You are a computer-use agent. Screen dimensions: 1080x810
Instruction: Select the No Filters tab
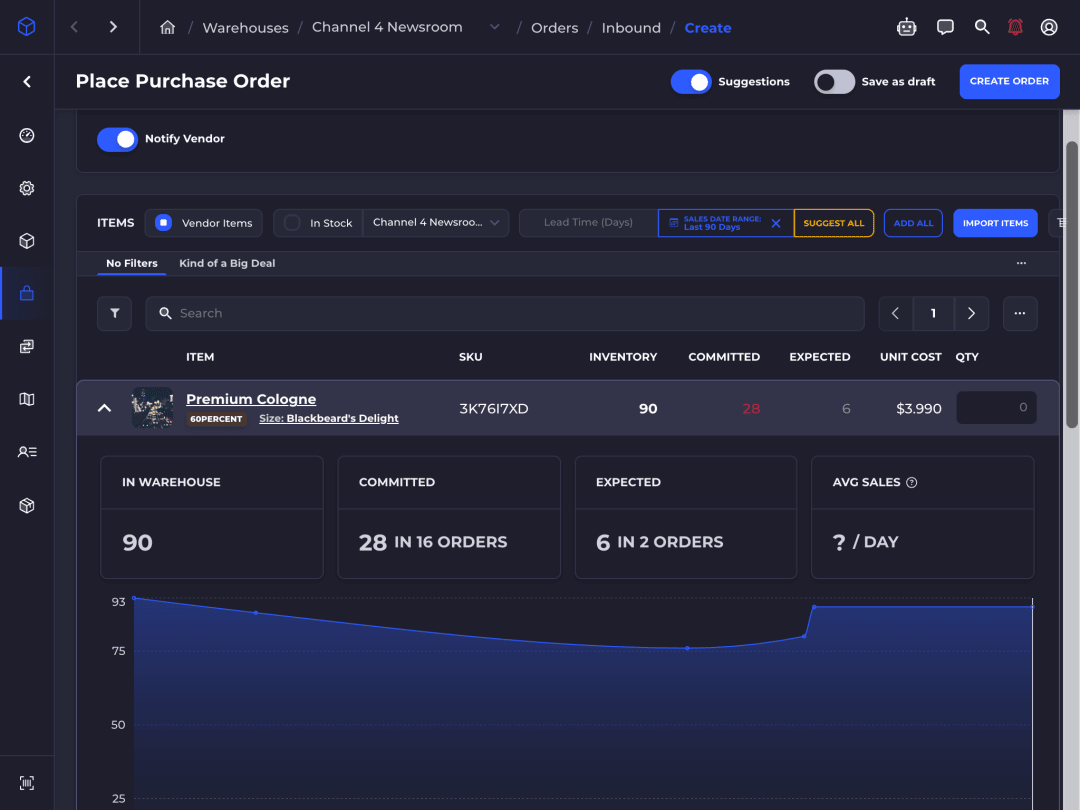click(132, 263)
